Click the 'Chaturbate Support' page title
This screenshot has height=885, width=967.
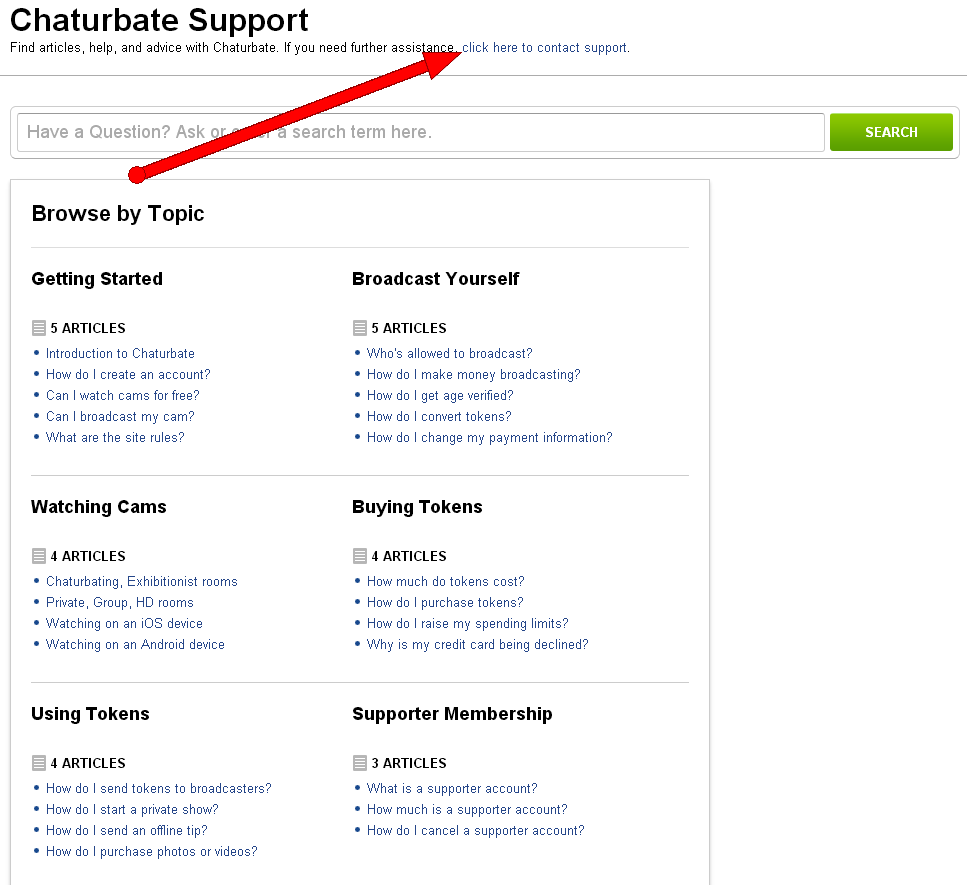pyautogui.click(x=159, y=20)
